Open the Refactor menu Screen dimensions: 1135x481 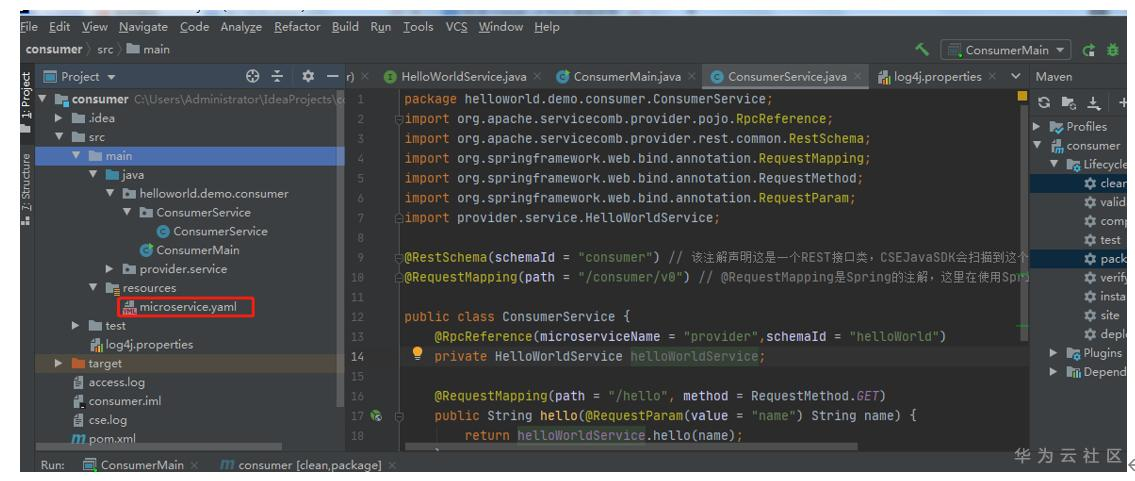[x=297, y=27]
